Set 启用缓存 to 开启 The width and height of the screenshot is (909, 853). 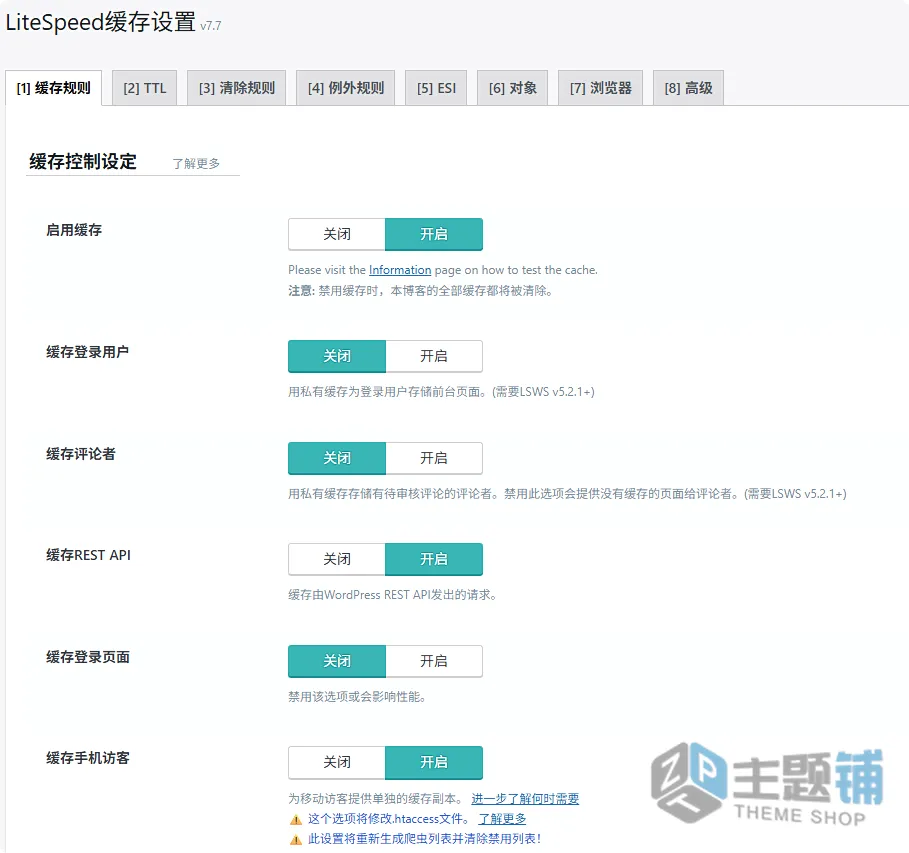click(434, 234)
